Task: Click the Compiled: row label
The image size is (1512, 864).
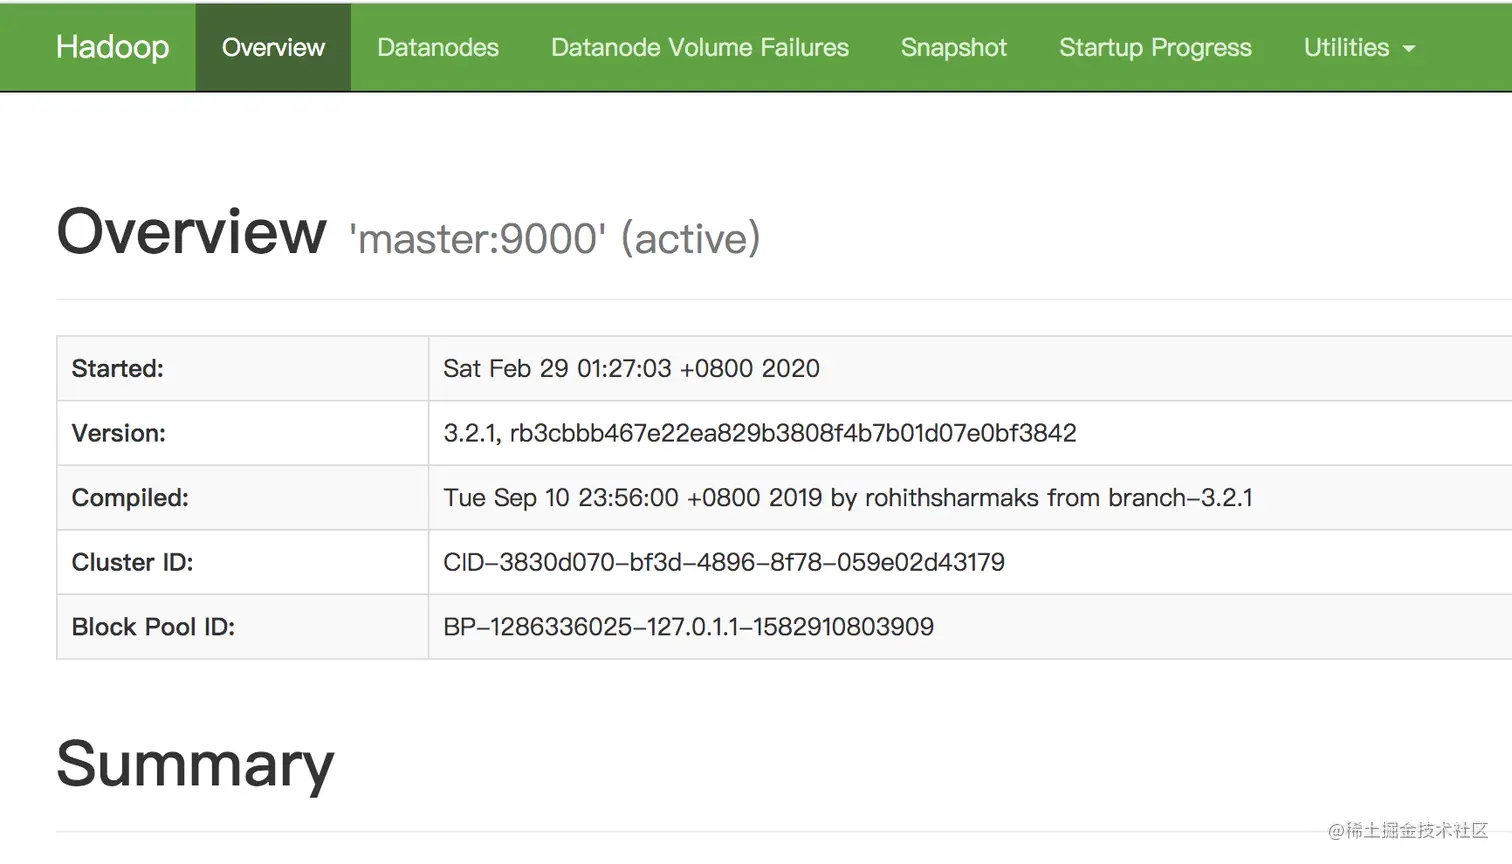Action: [130, 498]
